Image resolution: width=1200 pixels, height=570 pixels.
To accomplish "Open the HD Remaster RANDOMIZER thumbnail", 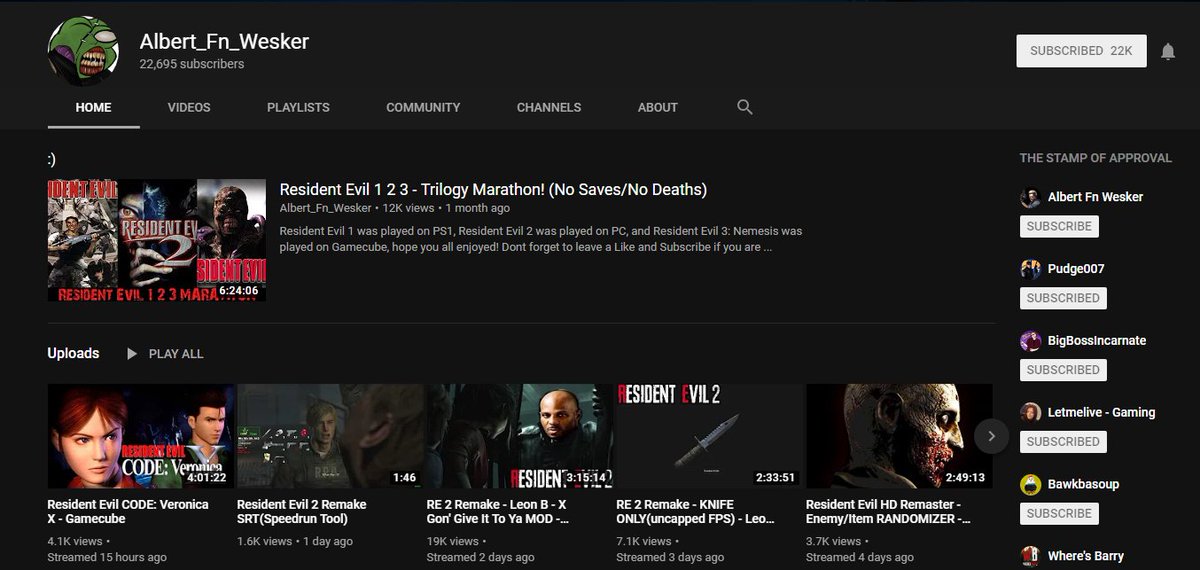I will tap(899, 436).
